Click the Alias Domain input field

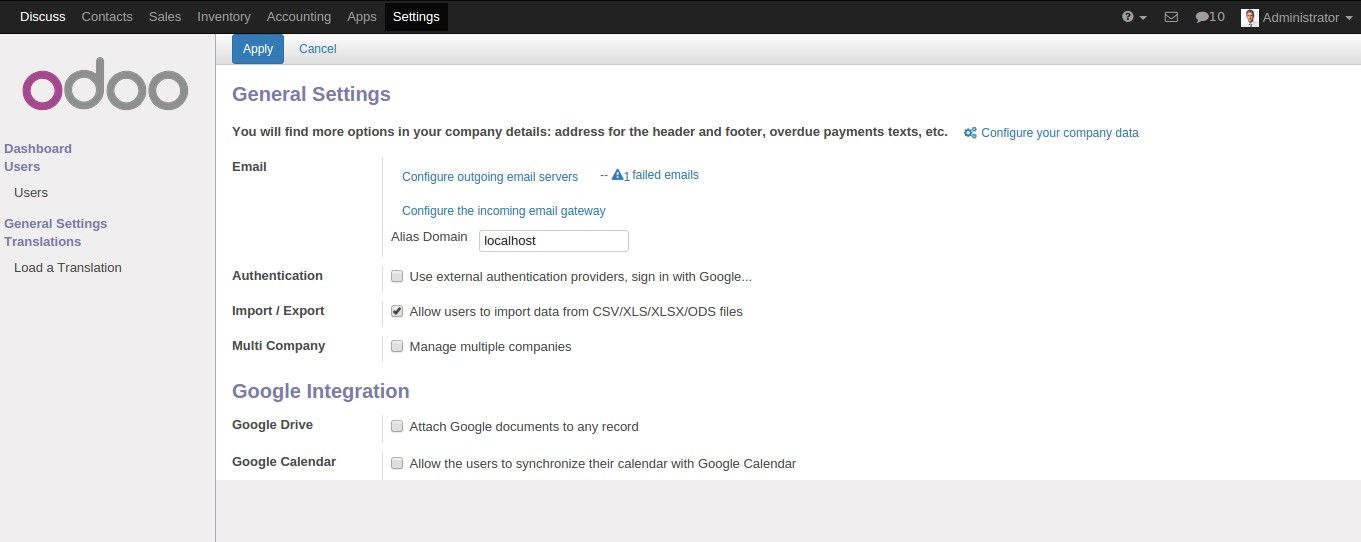[x=554, y=241]
